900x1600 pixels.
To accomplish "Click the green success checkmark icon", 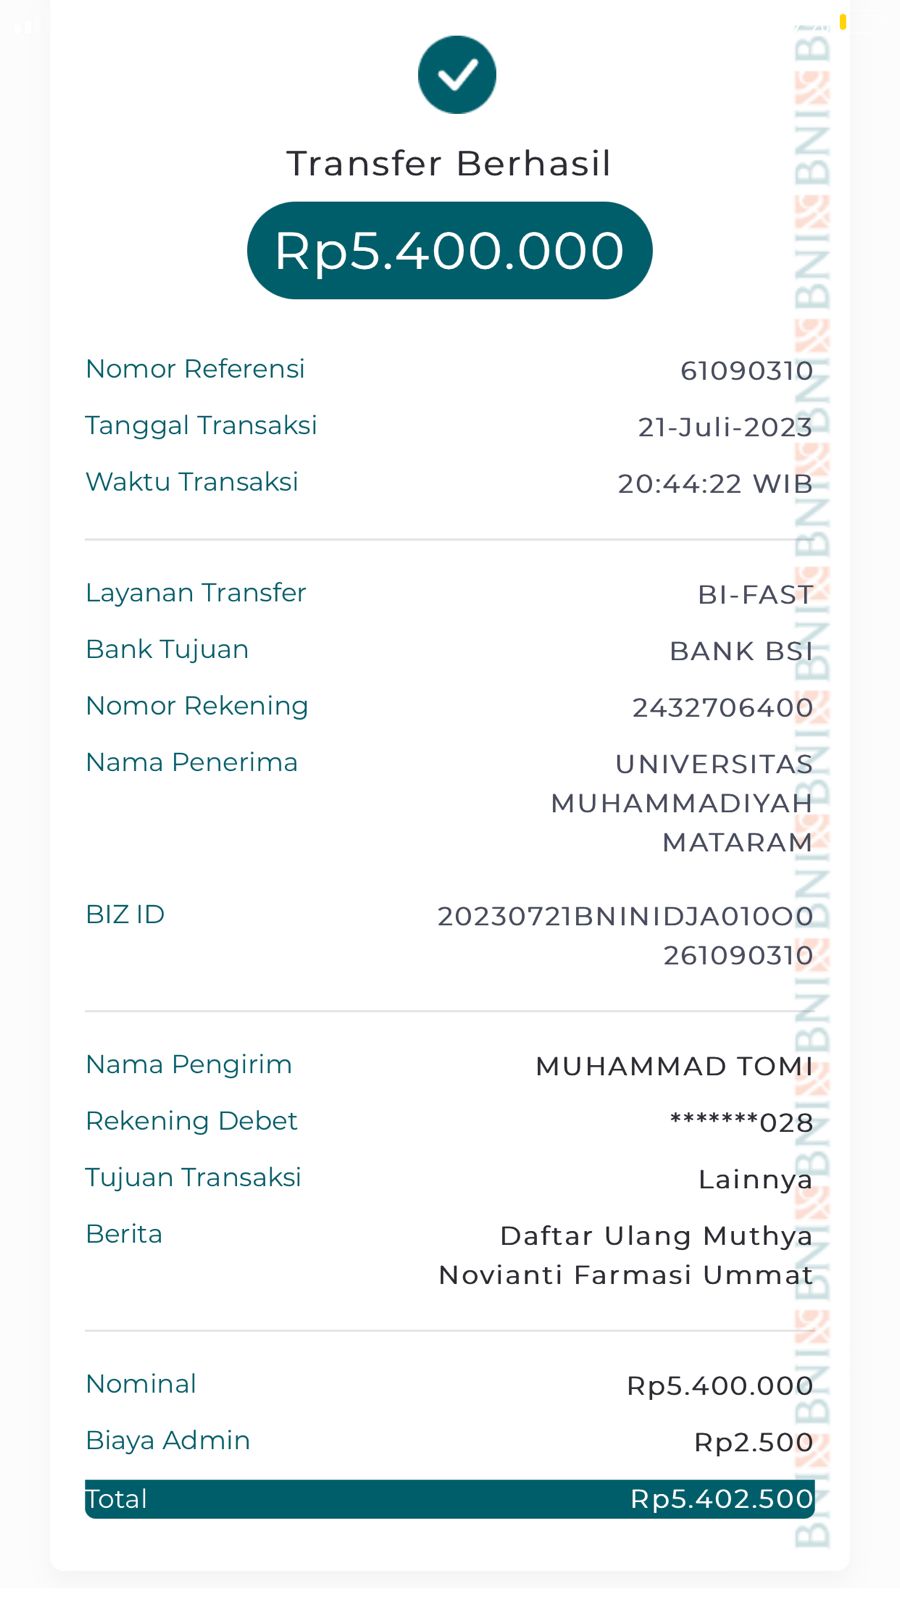I will pos(457,75).
